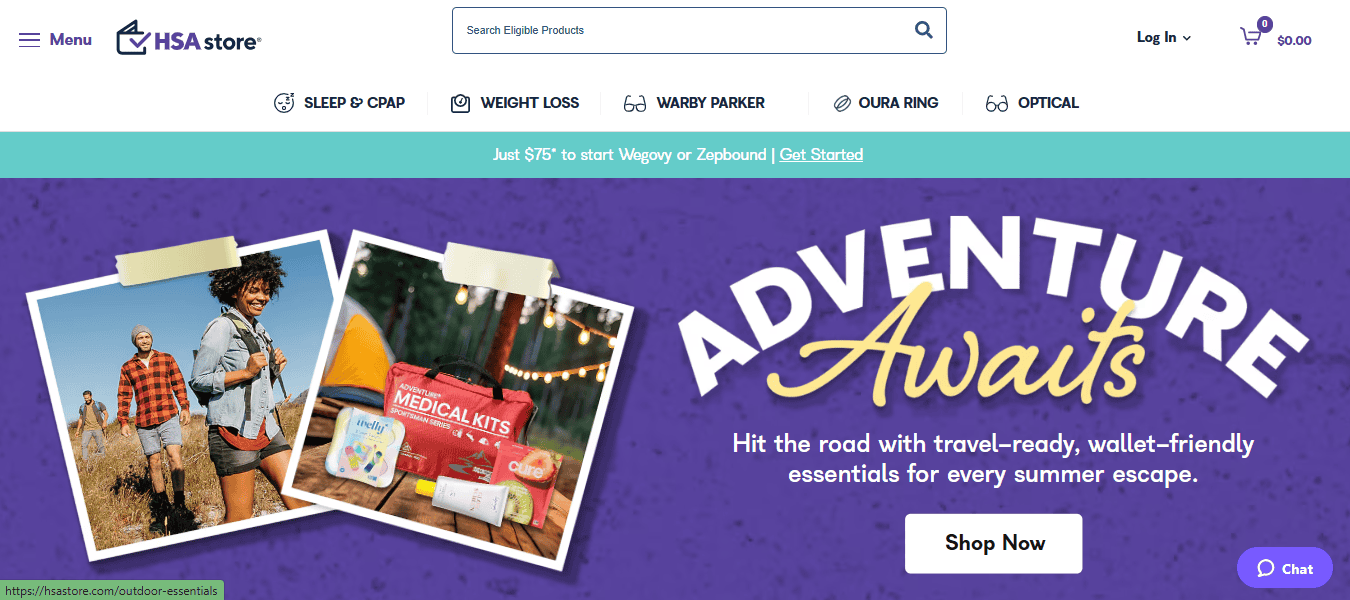The width and height of the screenshot is (1350, 600).
Task: Click the search magnifying glass icon
Action: (x=923, y=30)
